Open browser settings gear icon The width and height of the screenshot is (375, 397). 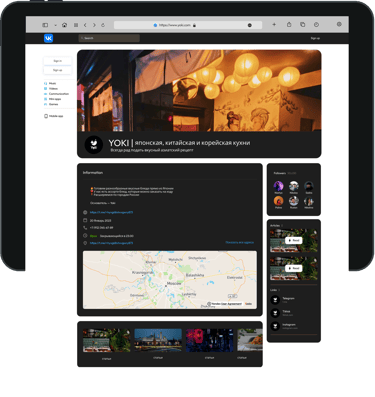pyautogui.click(x=339, y=24)
